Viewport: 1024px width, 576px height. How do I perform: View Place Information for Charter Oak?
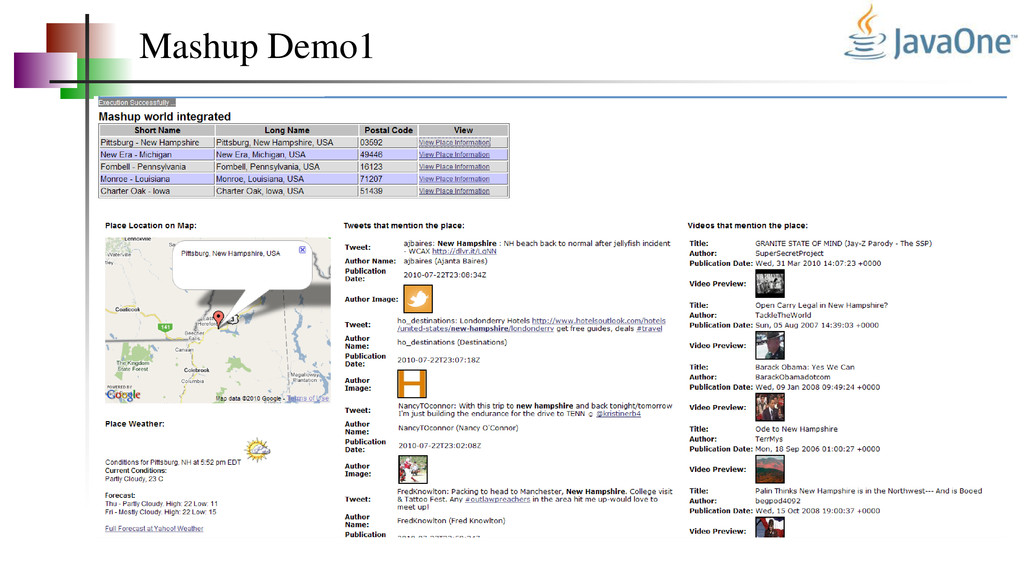click(455, 191)
